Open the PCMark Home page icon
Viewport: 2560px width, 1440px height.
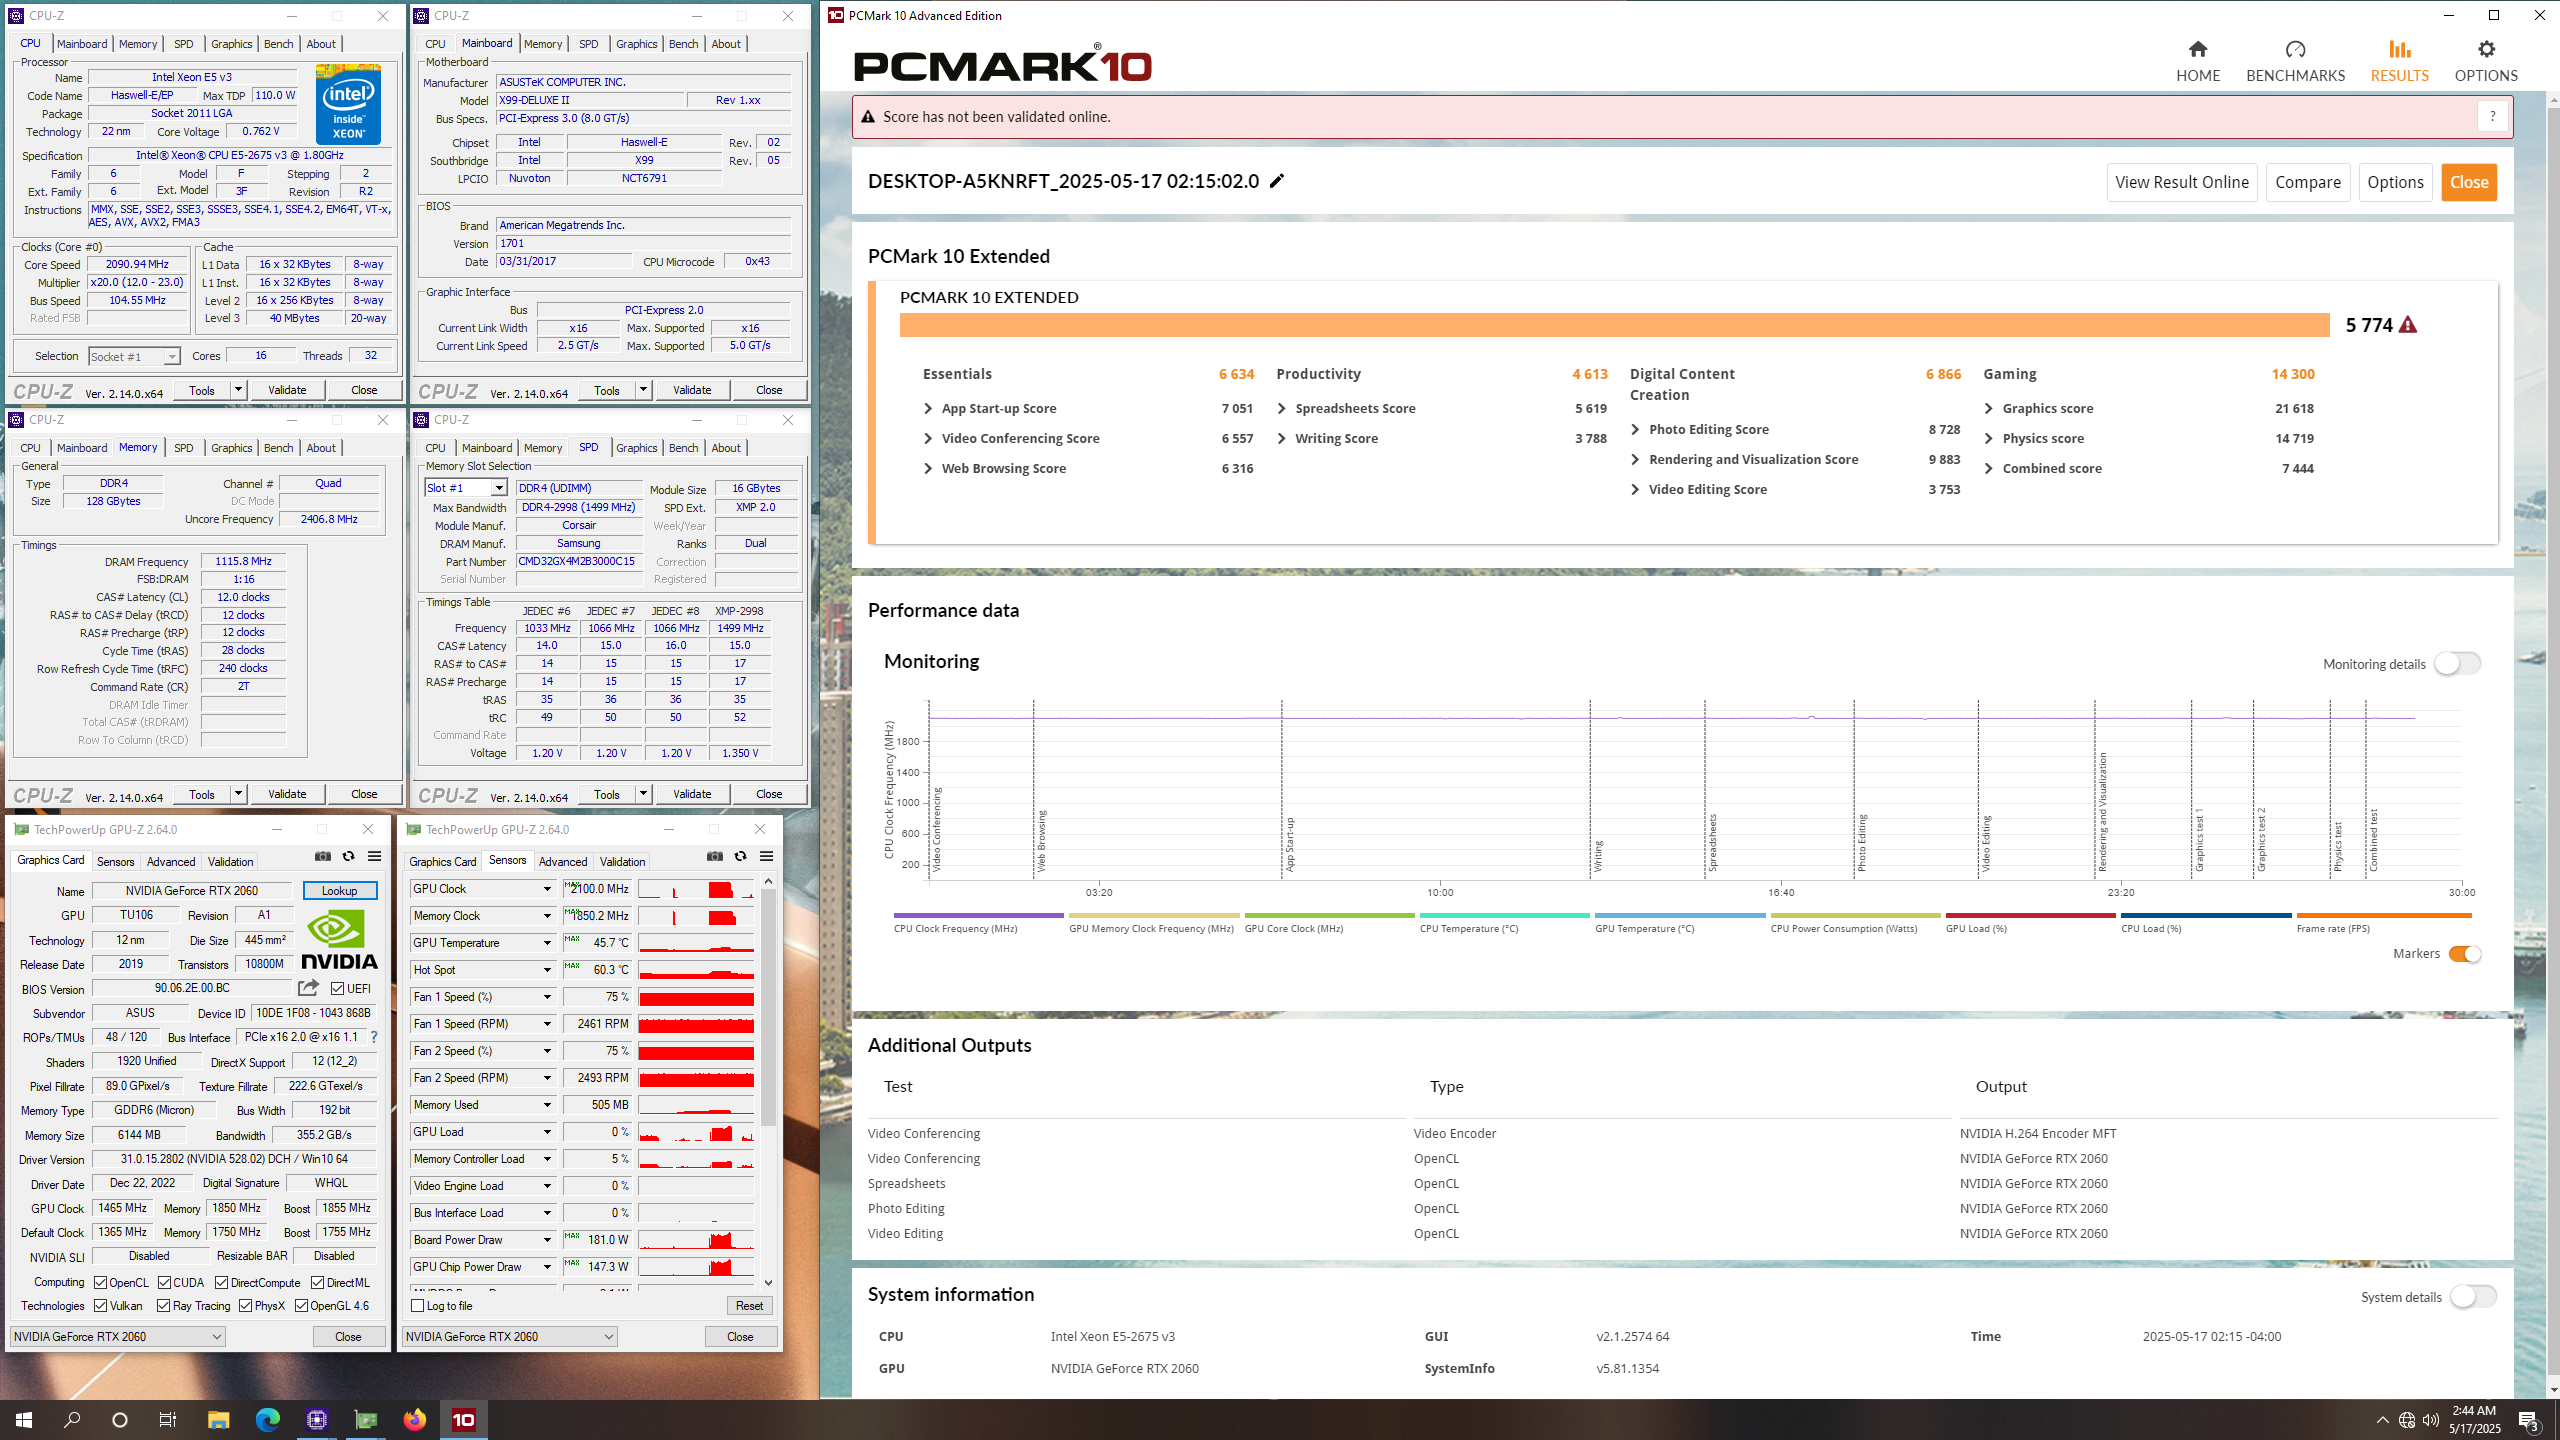pos(2197,49)
